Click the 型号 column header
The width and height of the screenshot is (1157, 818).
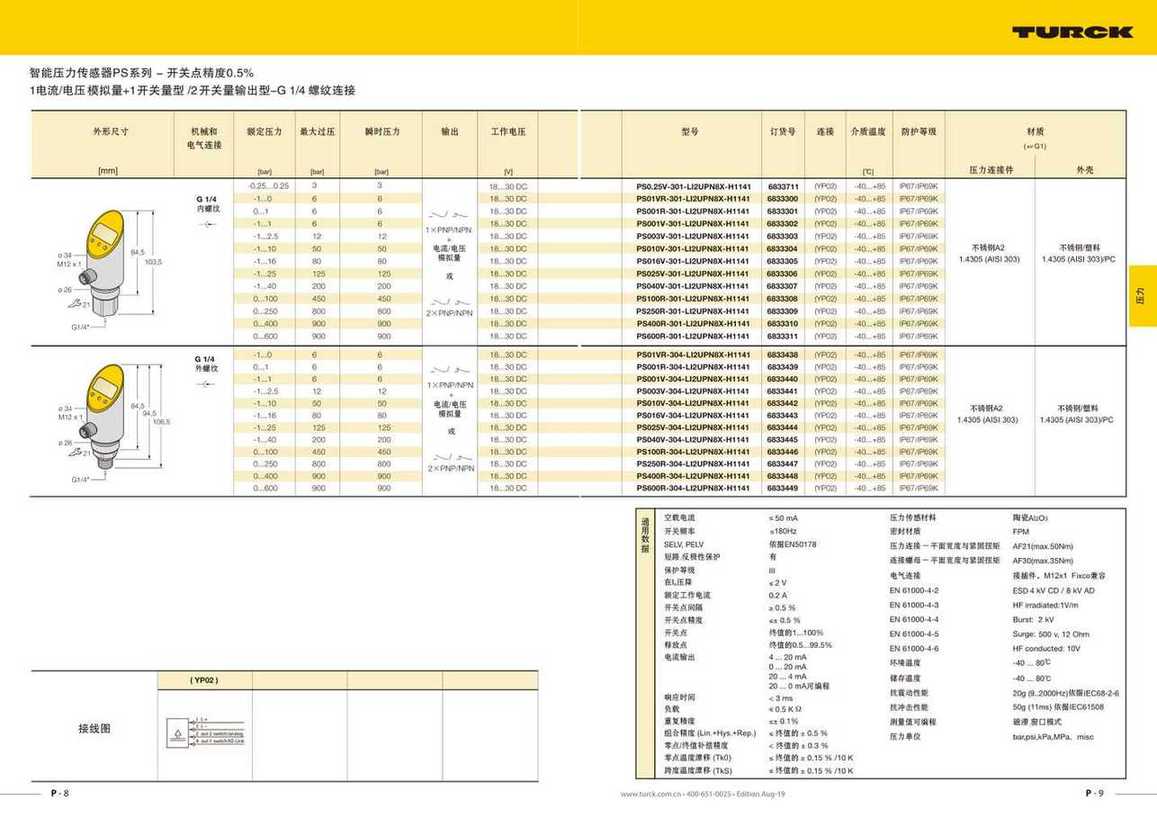[690, 131]
